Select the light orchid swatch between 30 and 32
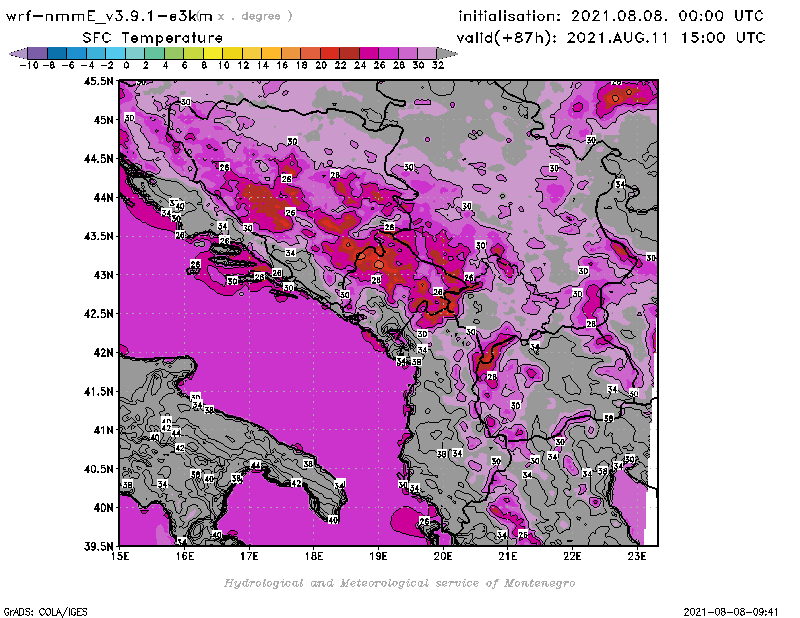Image resolution: width=800 pixels, height=618 pixels. pyautogui.click(x=427, y=53)
